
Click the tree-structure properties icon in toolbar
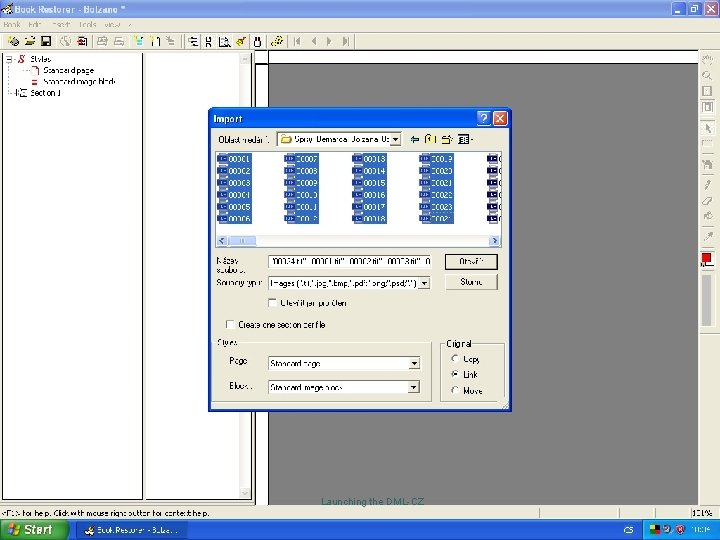pos(193,41)
